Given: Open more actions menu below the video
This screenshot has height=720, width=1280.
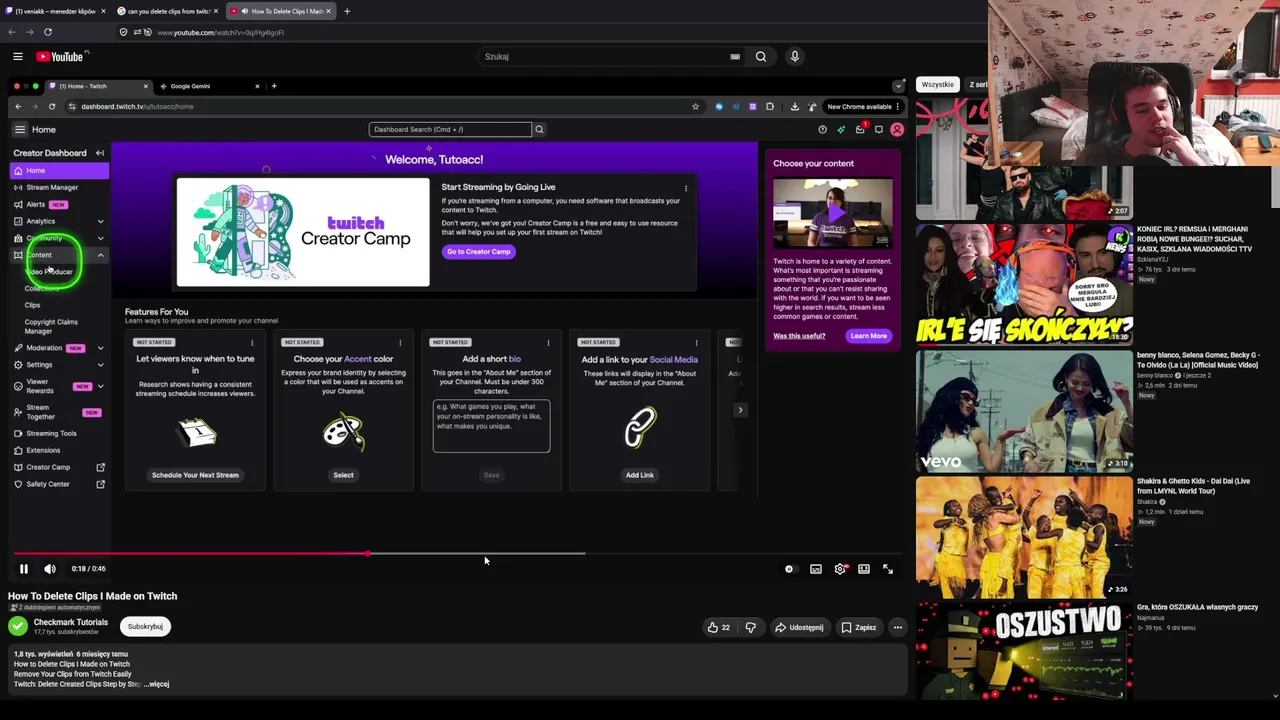Looking at the screenshot, I should point(898,628).
